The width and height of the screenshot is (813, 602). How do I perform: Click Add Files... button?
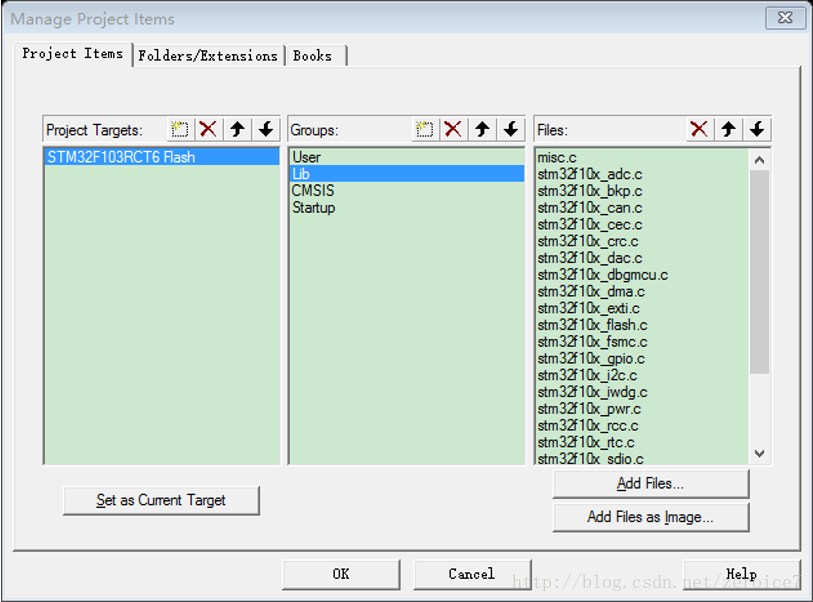pos(651,484)
